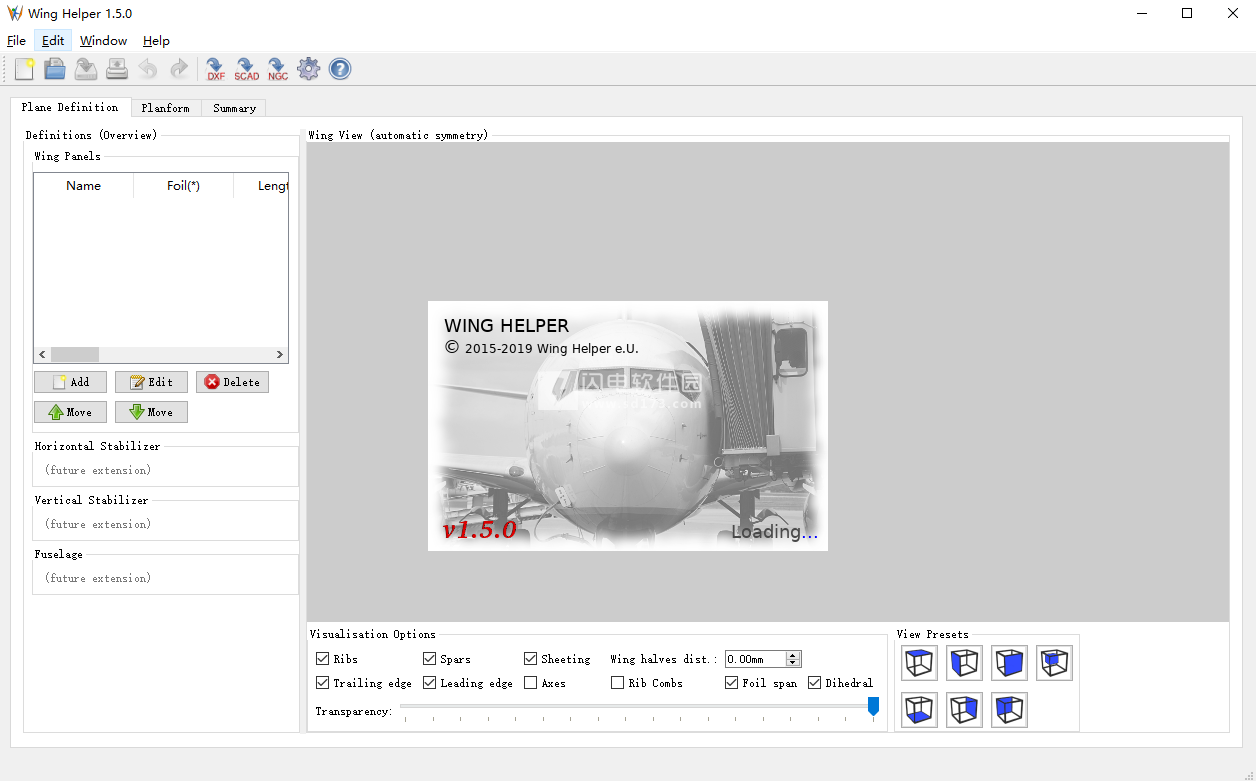Select the left-face cube view preset

tap(964, 663)
